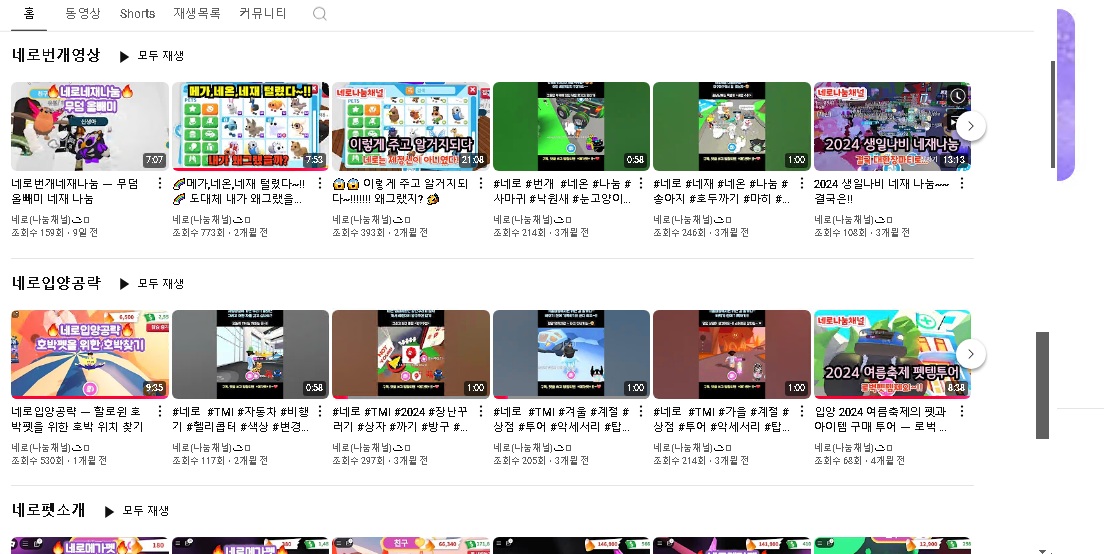Open options menu for 이렇게 주고 알거지되다 video
Image resolution: width=1104 pixels, height=554 pixels.
(x=481, y=184)
